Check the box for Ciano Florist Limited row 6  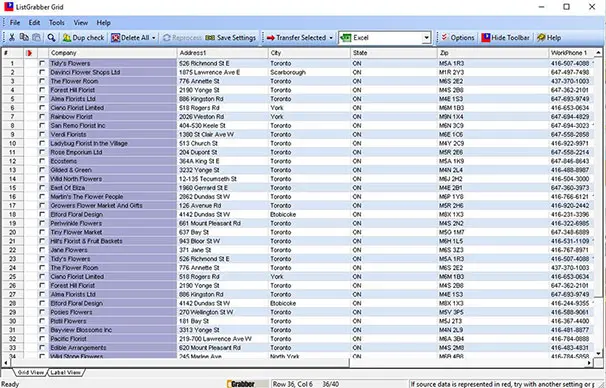(42, 107)
